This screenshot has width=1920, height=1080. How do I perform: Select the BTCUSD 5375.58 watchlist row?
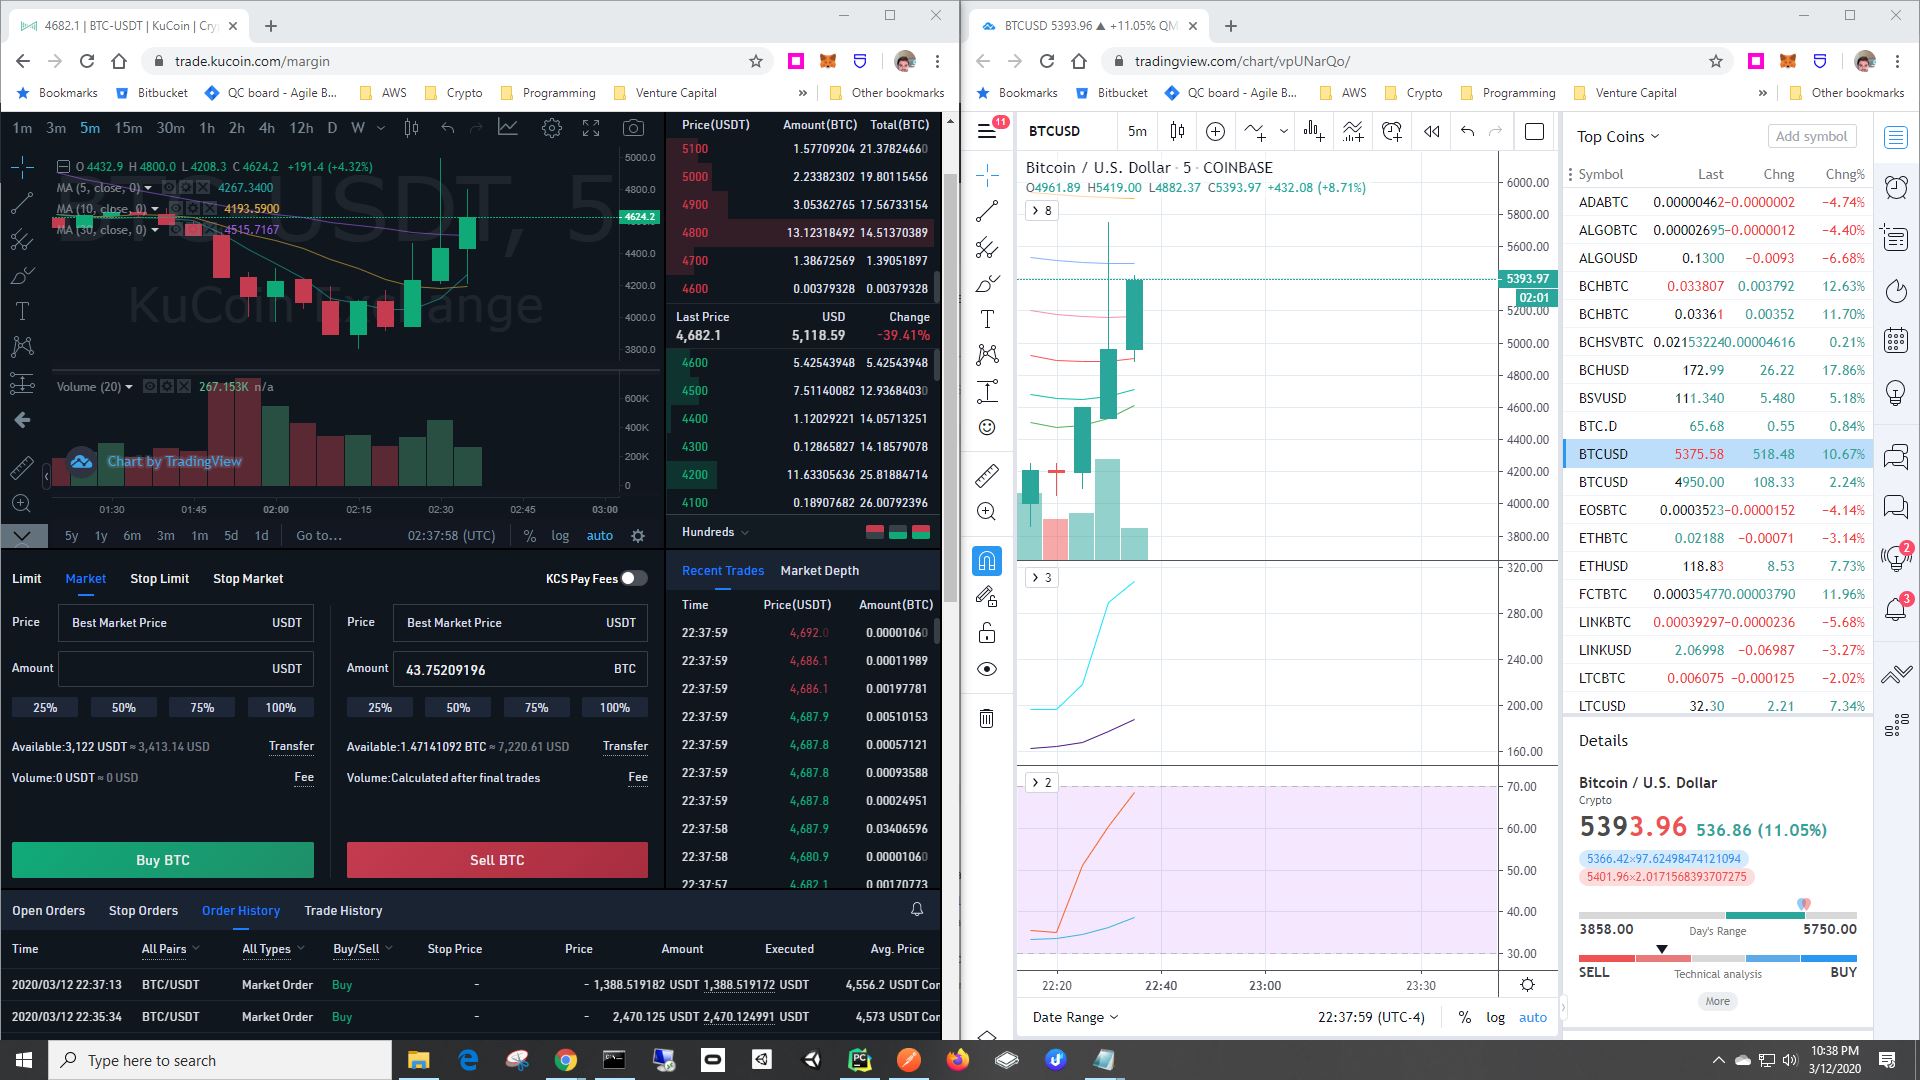pos(1717,454)
